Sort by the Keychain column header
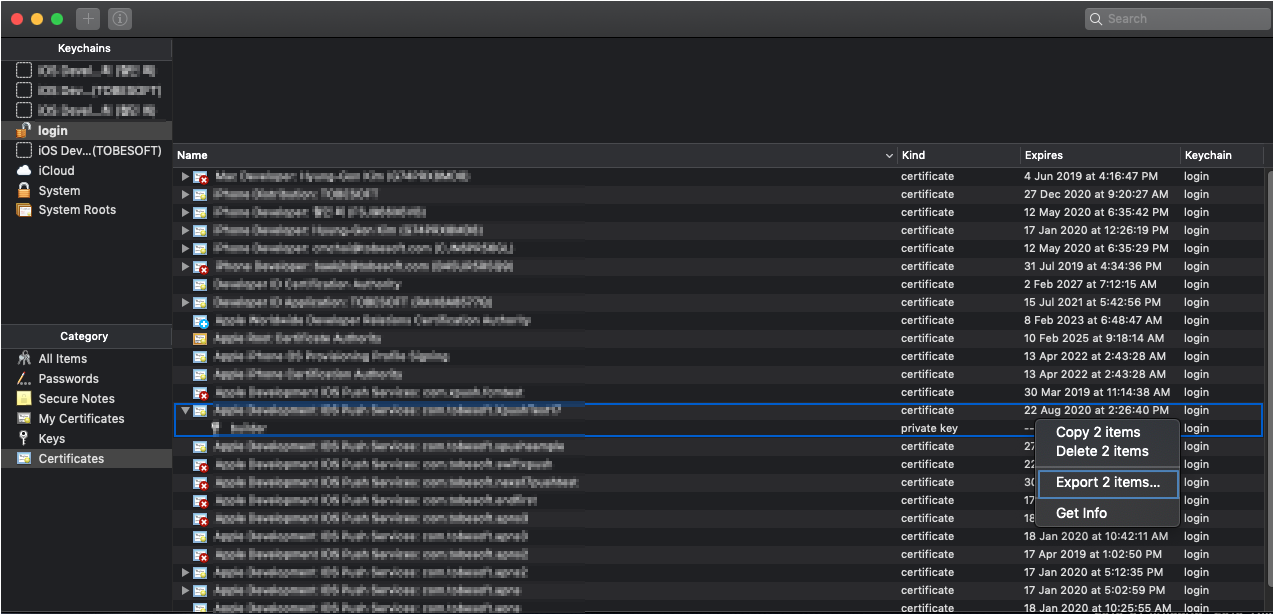1274x615 pixels. 1208,155
